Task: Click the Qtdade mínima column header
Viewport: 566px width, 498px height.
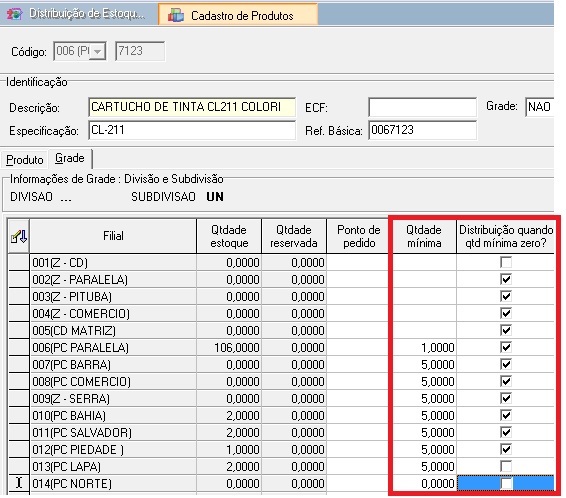Action: click(x=424, y=236)
